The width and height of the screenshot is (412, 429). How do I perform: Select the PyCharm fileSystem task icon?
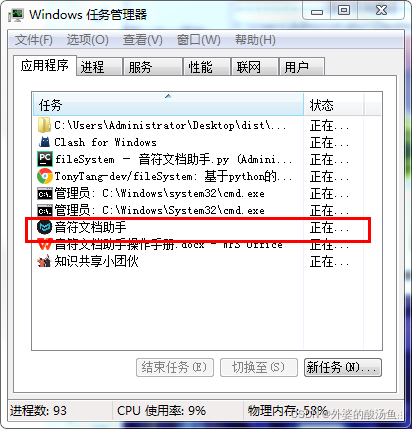coord(45,159)
